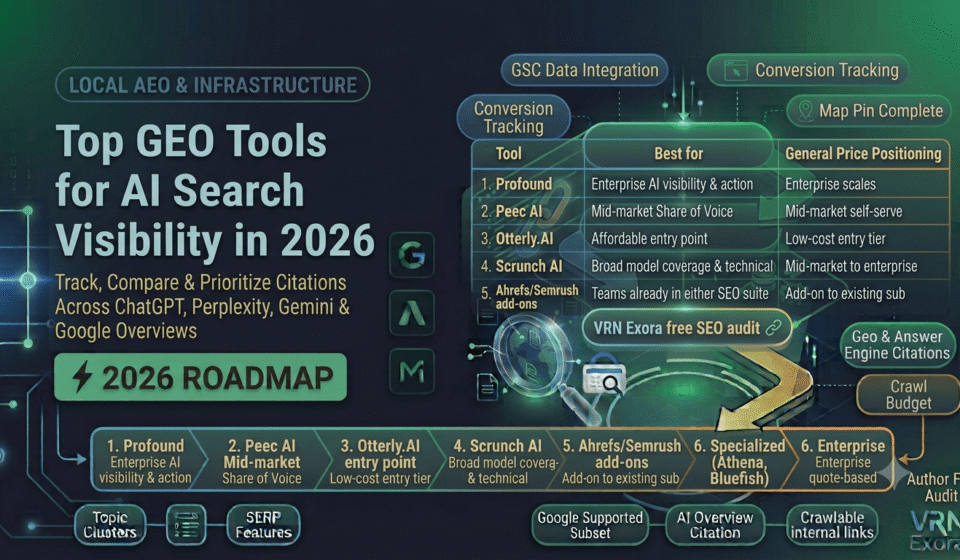This screenshot has height=560, width=960.
Task: Click table row 3. Otterly.AI
Action: pyautogui.click(x=710, y=239)
